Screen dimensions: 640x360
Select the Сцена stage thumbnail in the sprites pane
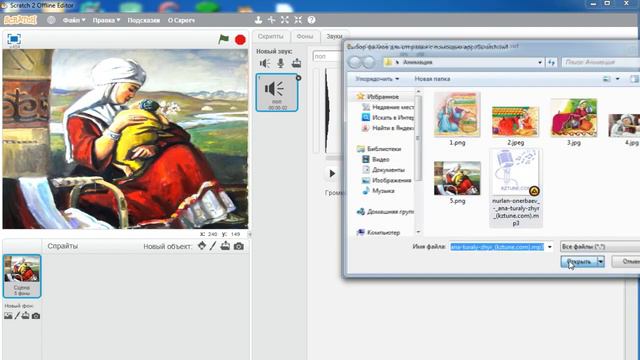point(22,276)
